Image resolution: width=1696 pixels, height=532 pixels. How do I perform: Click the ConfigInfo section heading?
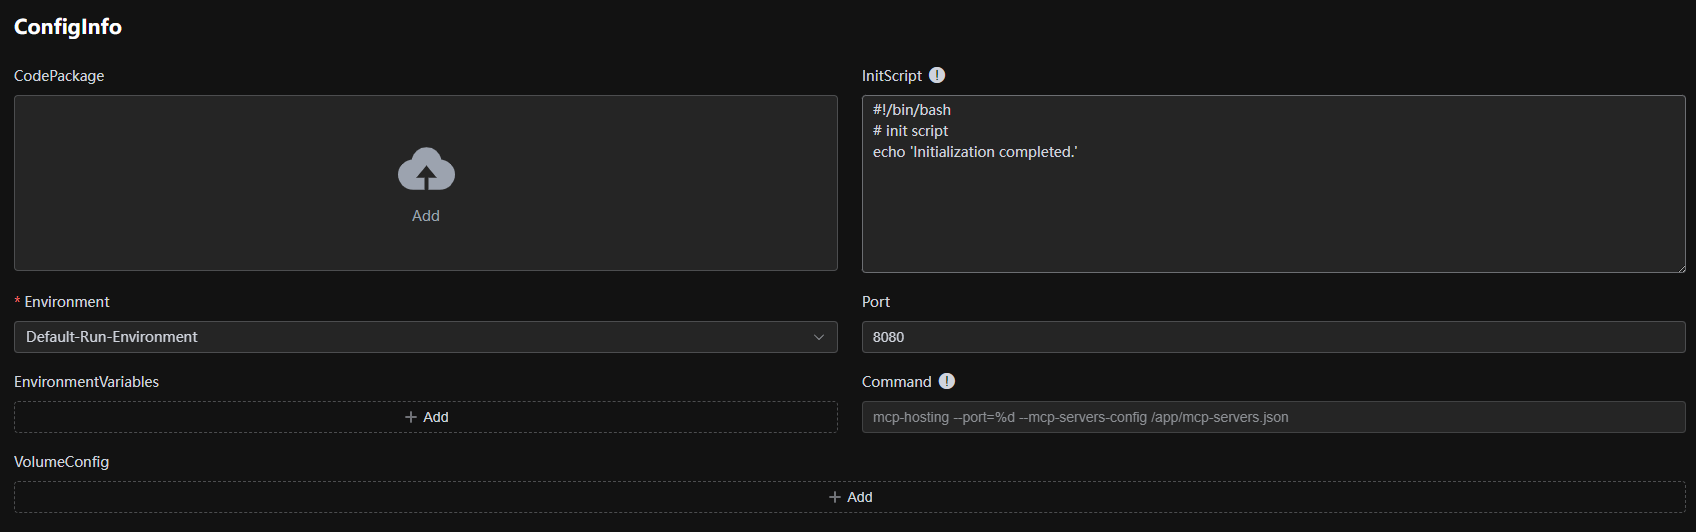tap(68, 27)
